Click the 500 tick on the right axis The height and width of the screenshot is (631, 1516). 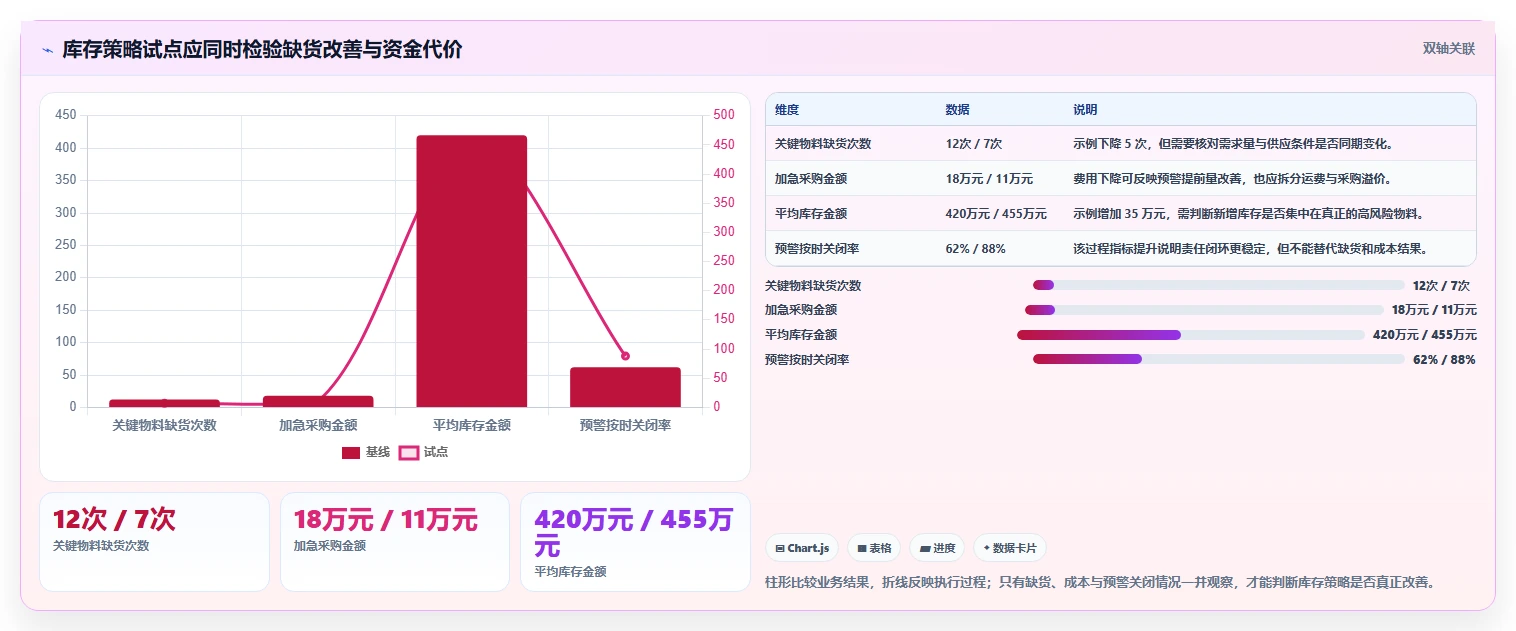(724, 115)
